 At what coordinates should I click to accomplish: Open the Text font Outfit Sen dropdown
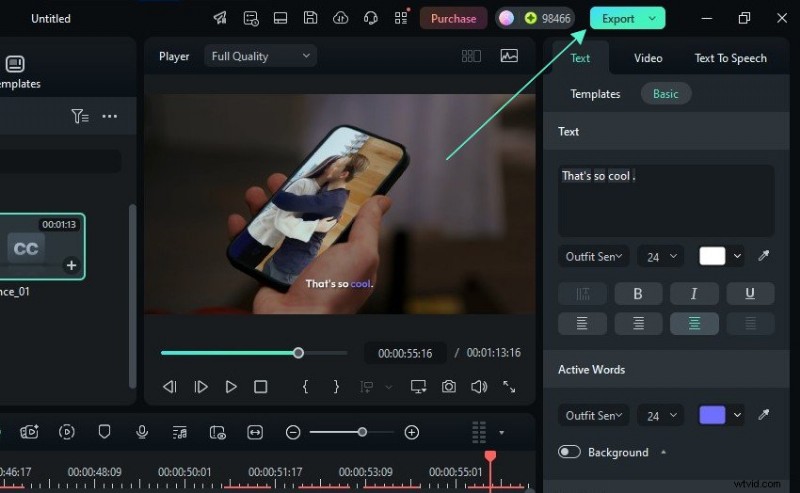click(593, 256)
